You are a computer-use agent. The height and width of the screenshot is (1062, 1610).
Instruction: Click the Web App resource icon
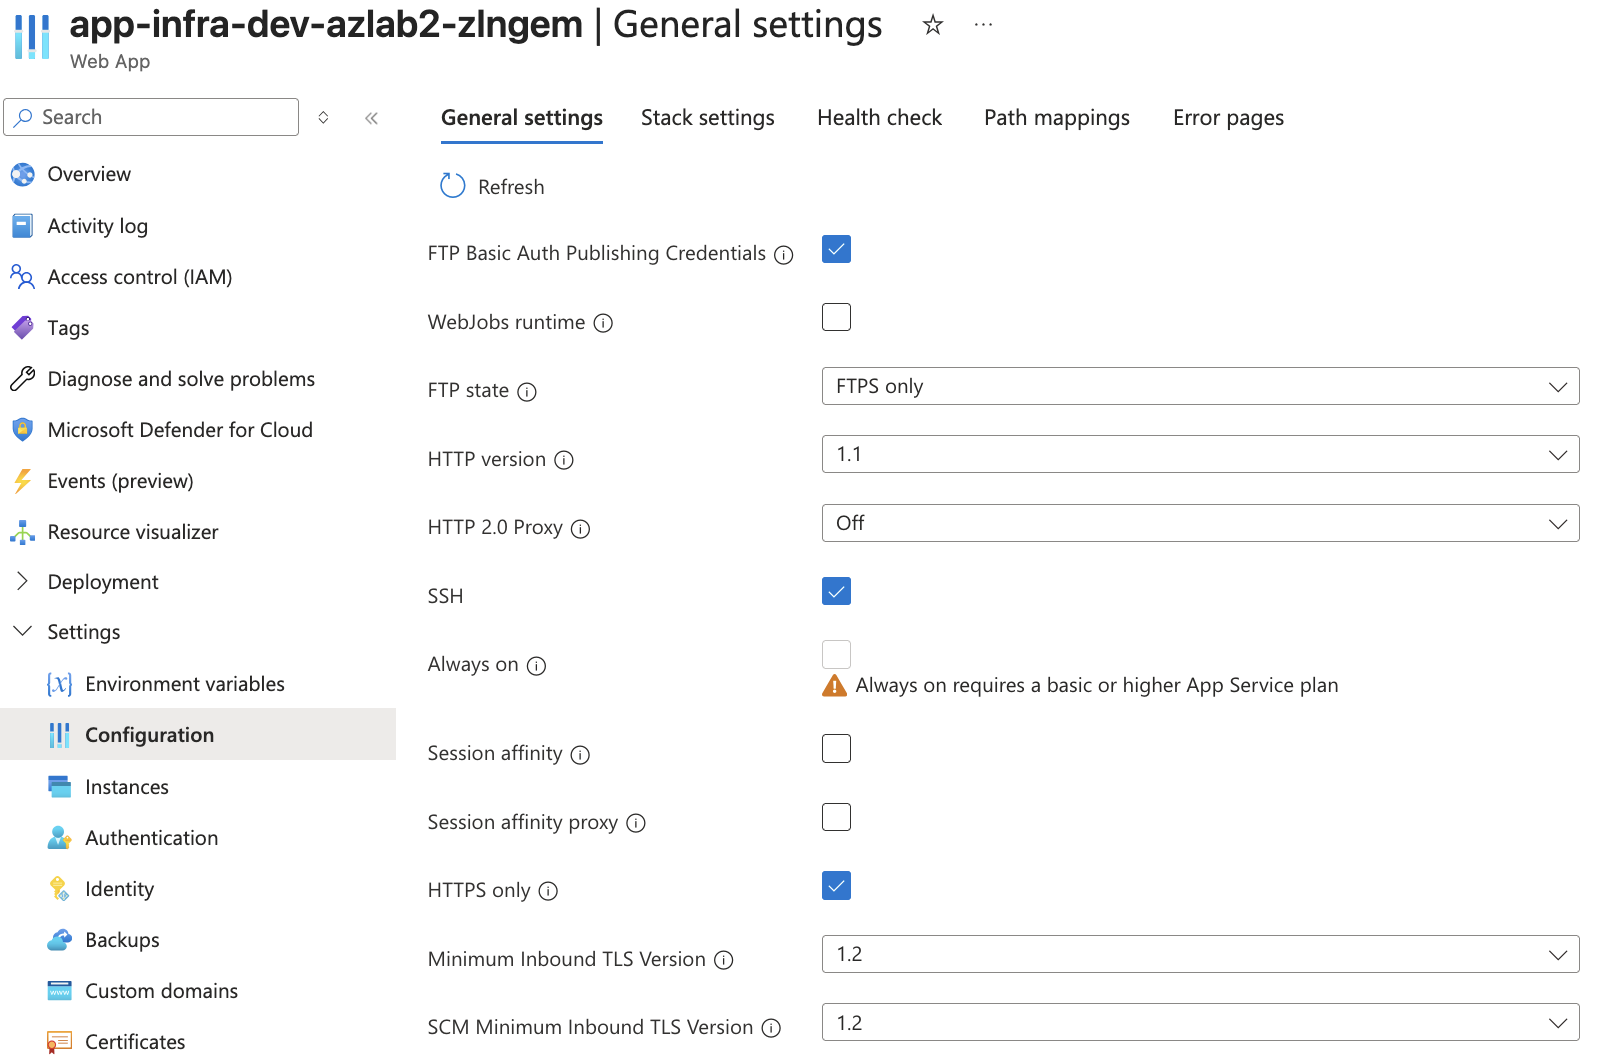tap(32, 37)
